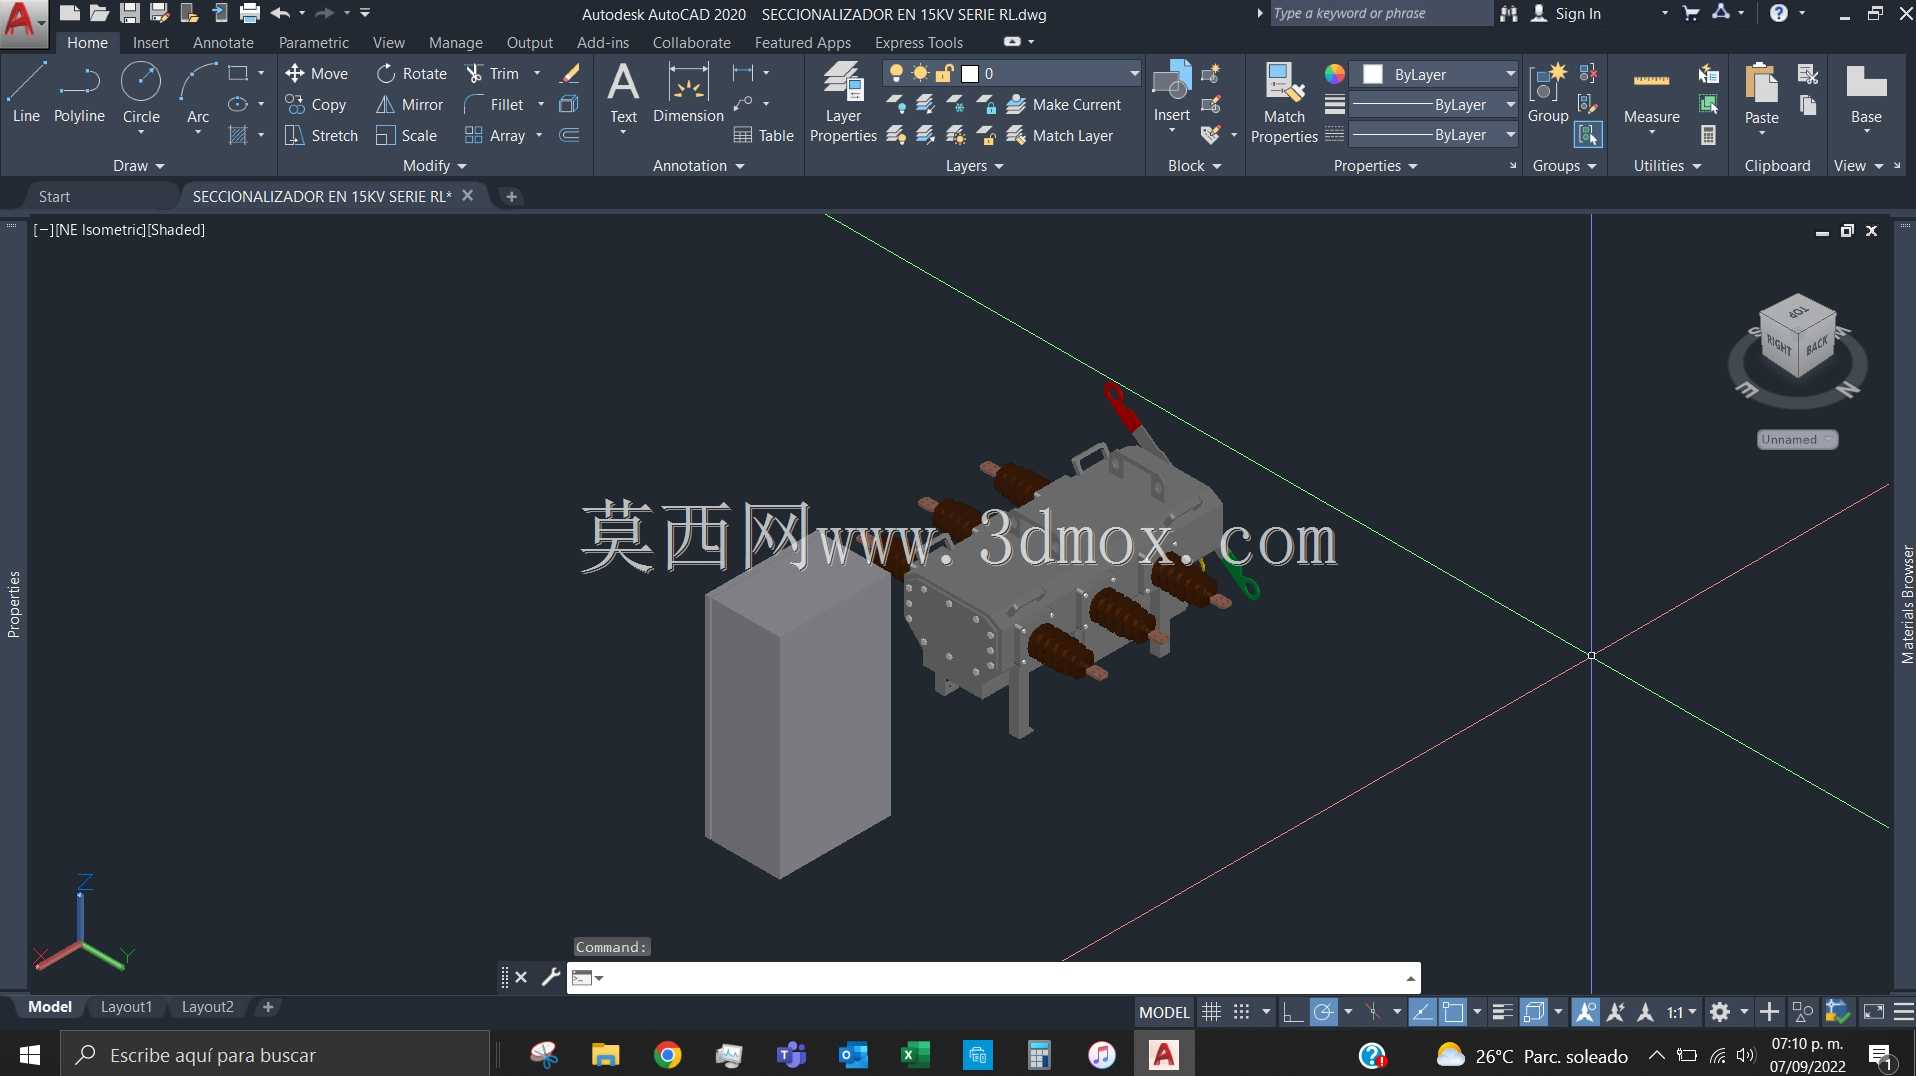Click the Mirror tool
The width and height of the screenshot is (1916, 1076).
pos(409,104)
